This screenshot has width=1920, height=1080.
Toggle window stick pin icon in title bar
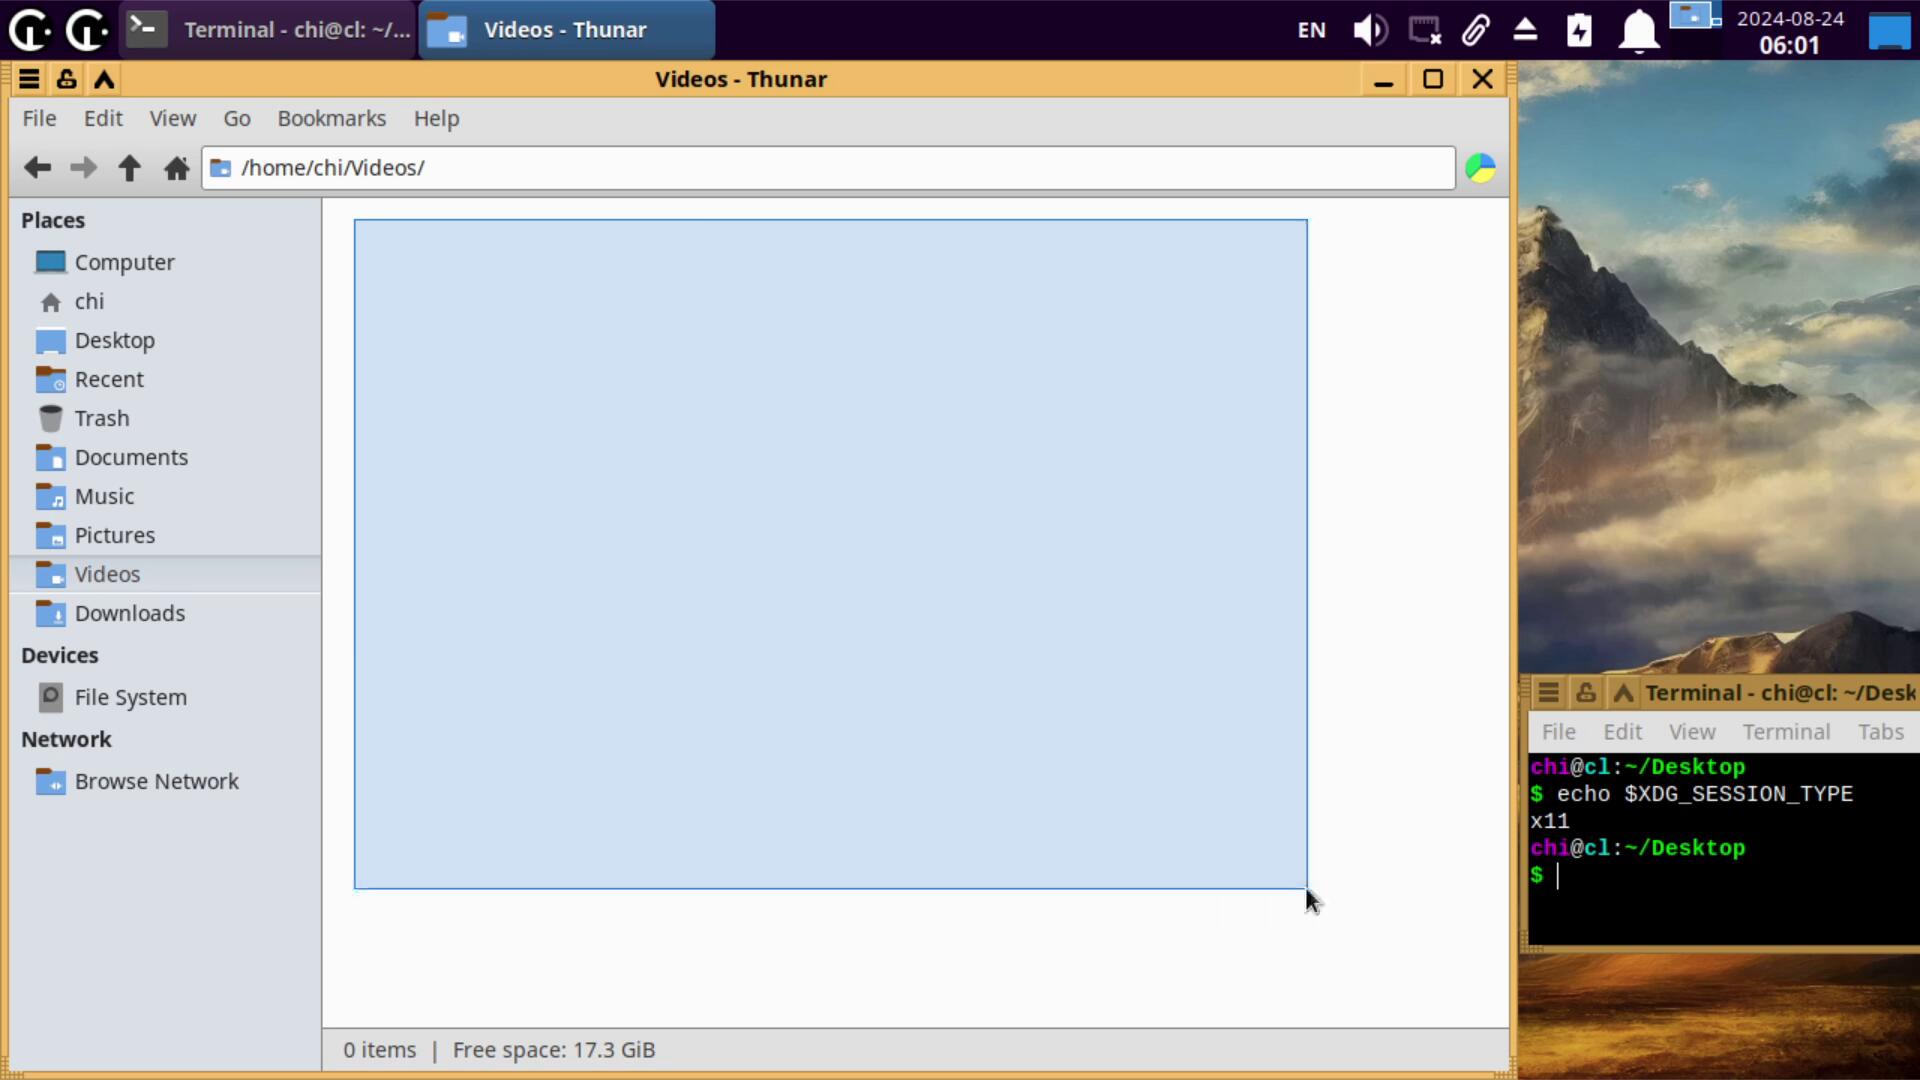coord(66,79)
